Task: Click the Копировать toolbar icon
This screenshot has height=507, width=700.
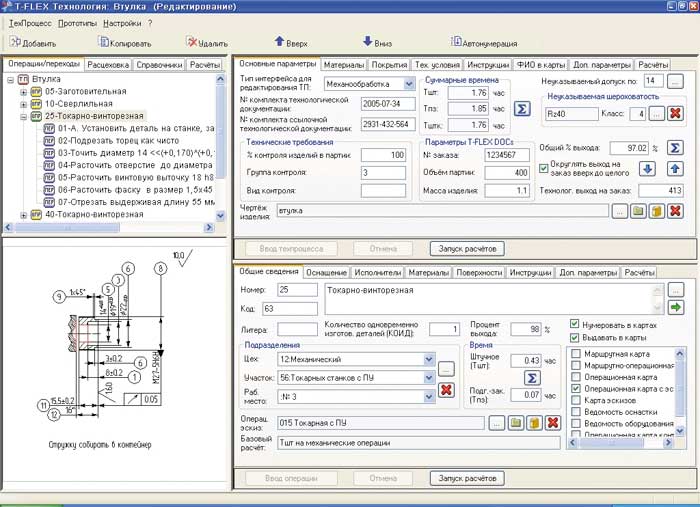Action: pyautogui.click(x=104, y=42)
